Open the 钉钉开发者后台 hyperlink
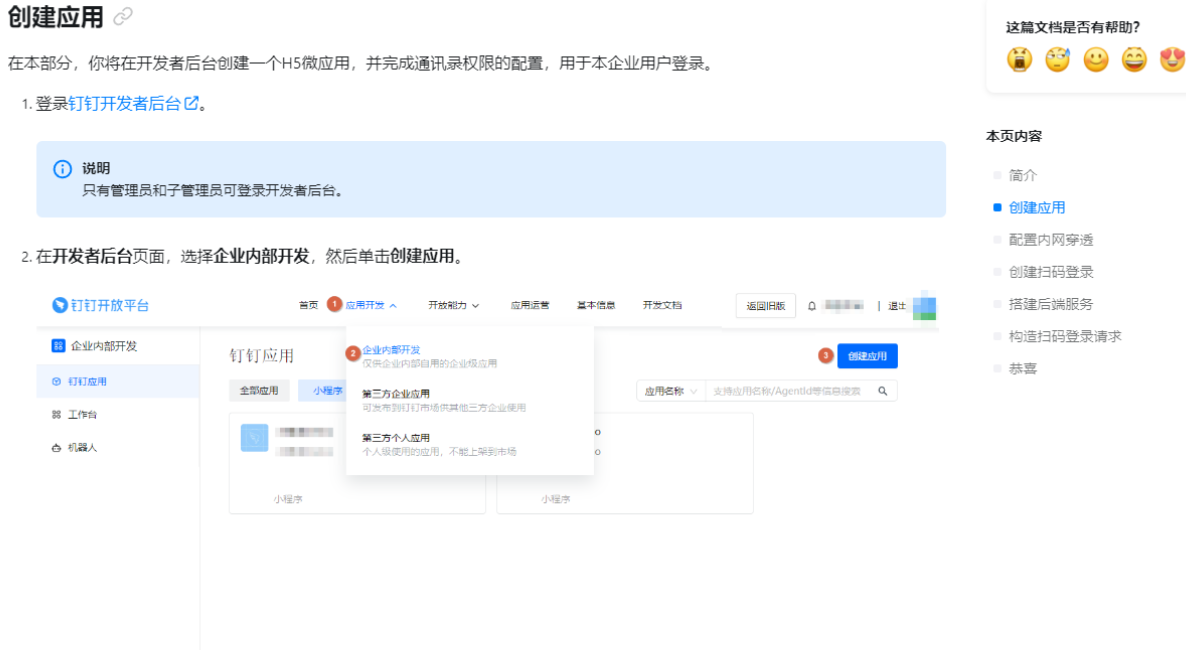 point(125,103)
